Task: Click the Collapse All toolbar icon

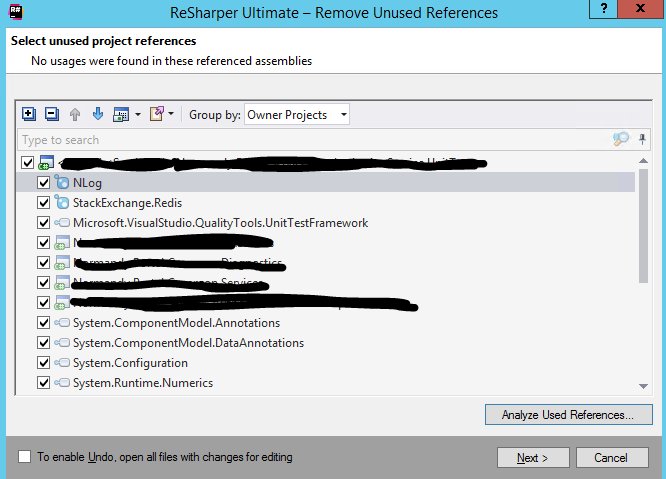Action: pos(52,114)
